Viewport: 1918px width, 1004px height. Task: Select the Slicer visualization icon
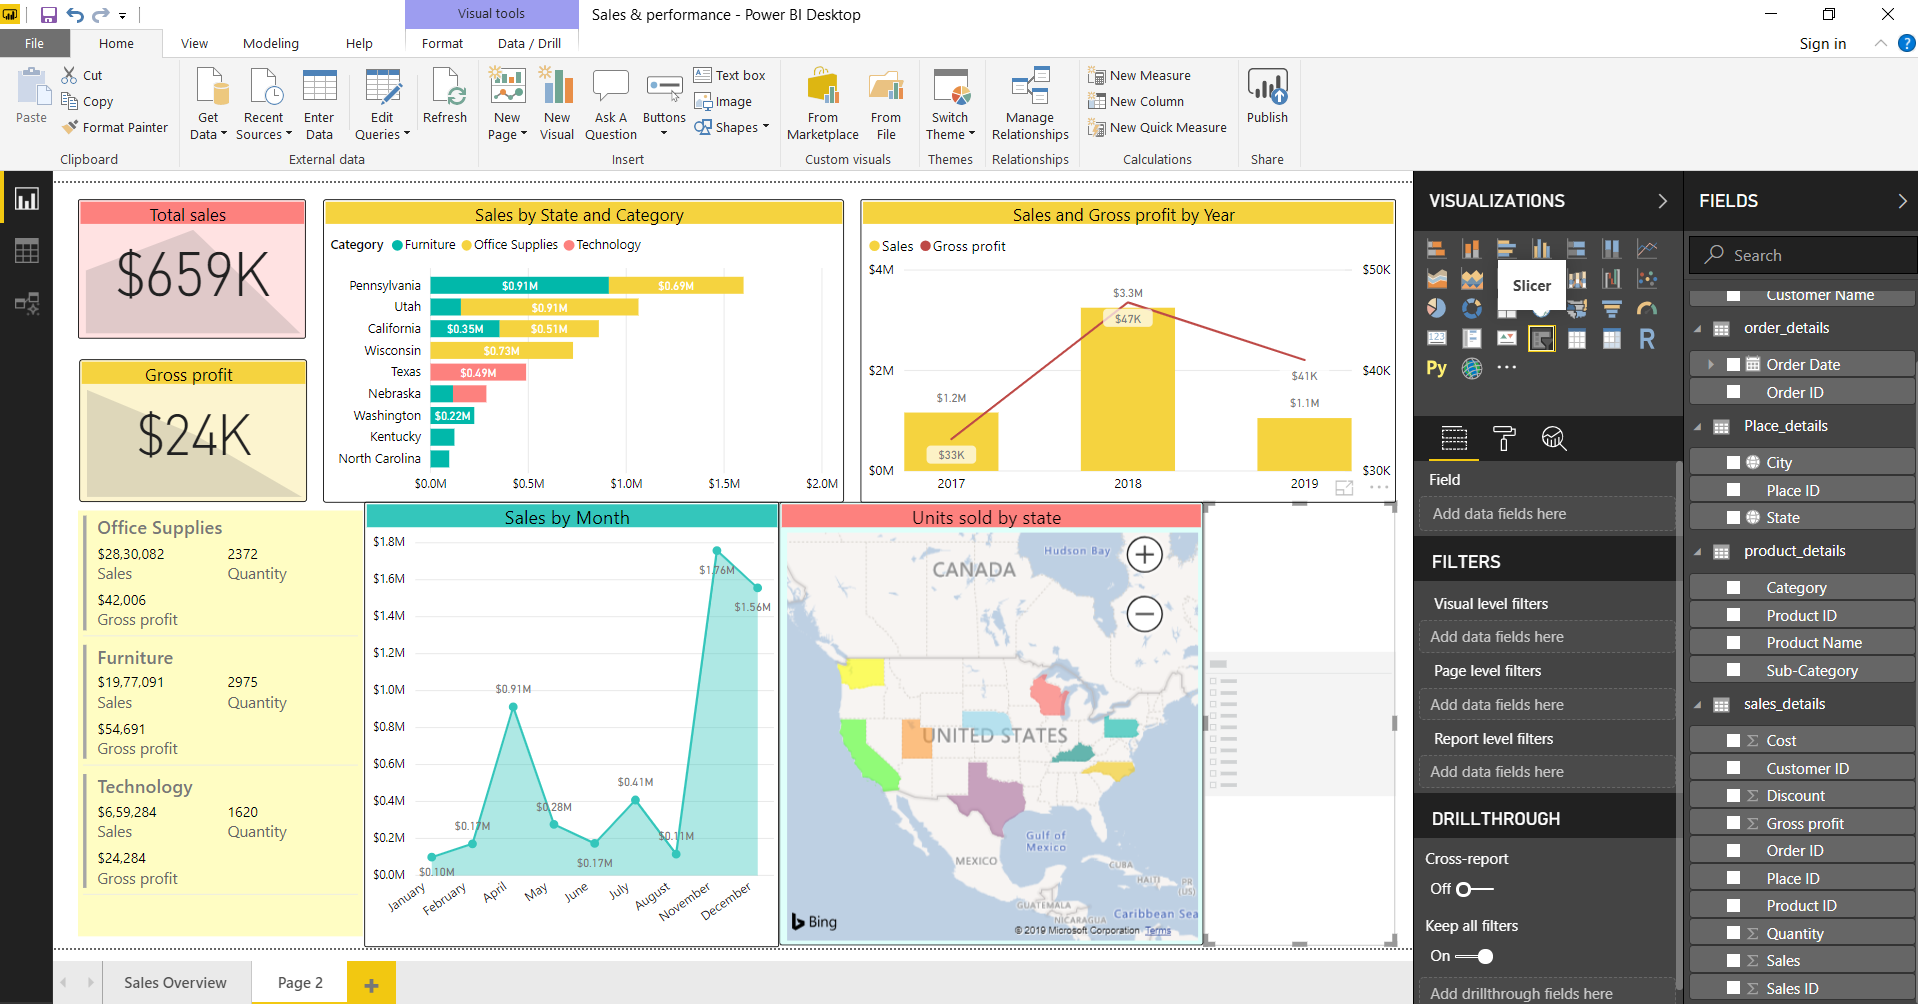coord(1541,339)
